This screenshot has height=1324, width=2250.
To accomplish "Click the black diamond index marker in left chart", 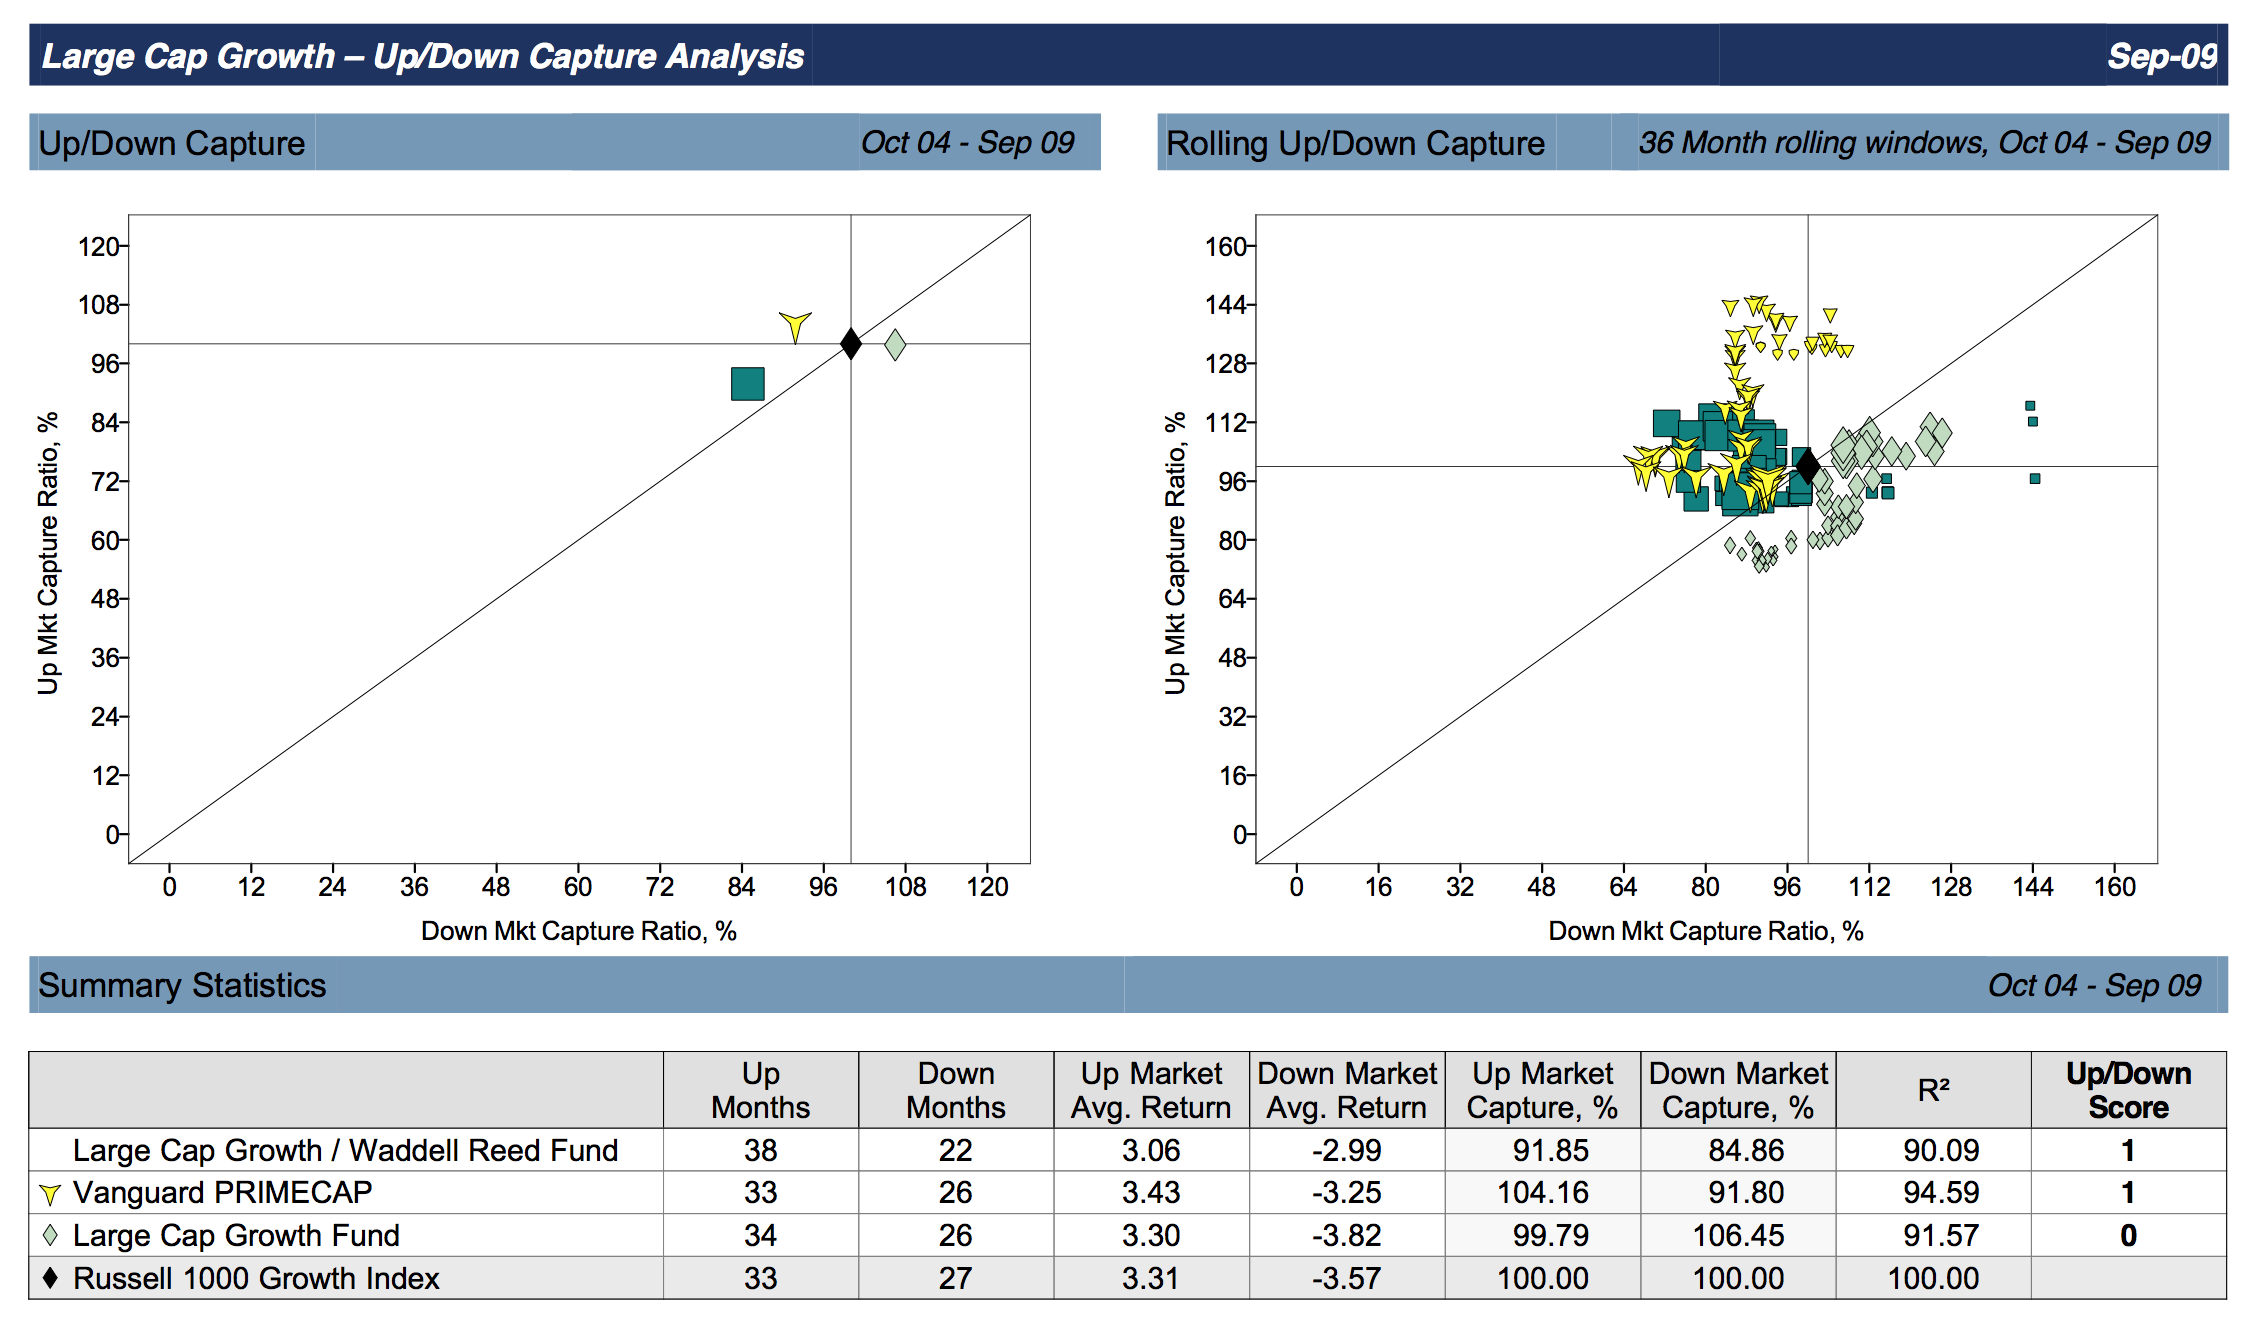I will point(850,343).
